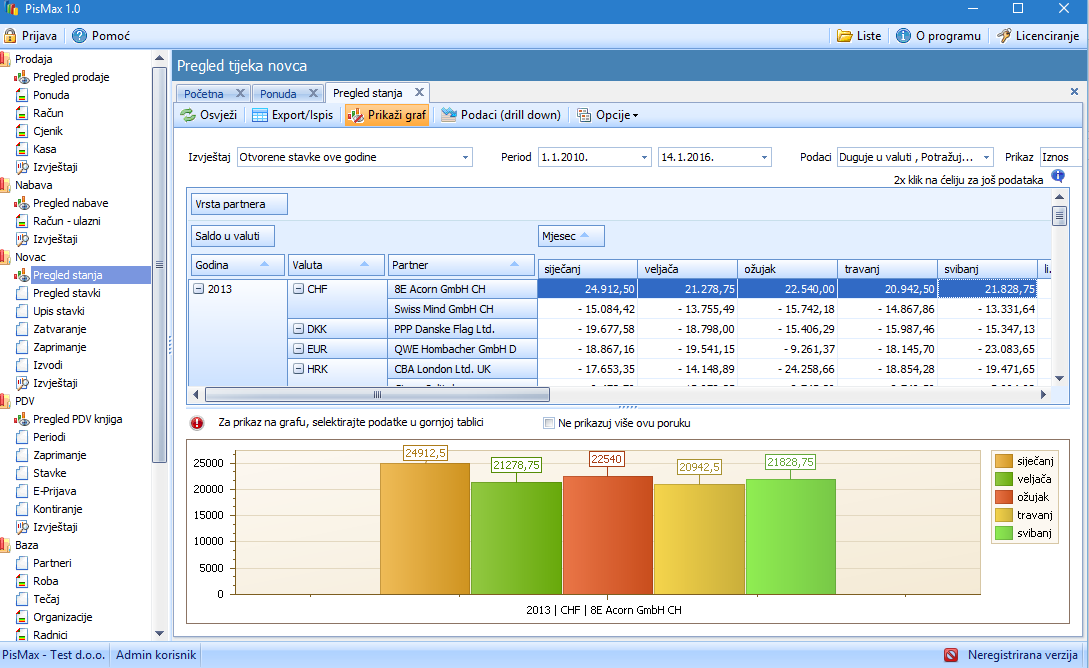Click the sidebar scroll down arrow
The image size is (1089, 668).
pyautogui.click(x=159, y=633)
